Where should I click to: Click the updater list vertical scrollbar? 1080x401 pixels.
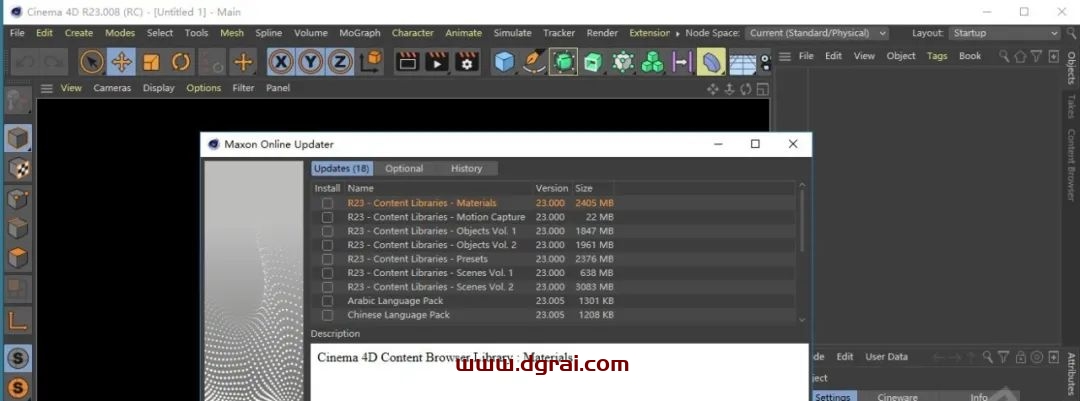(x=802, y=220)
